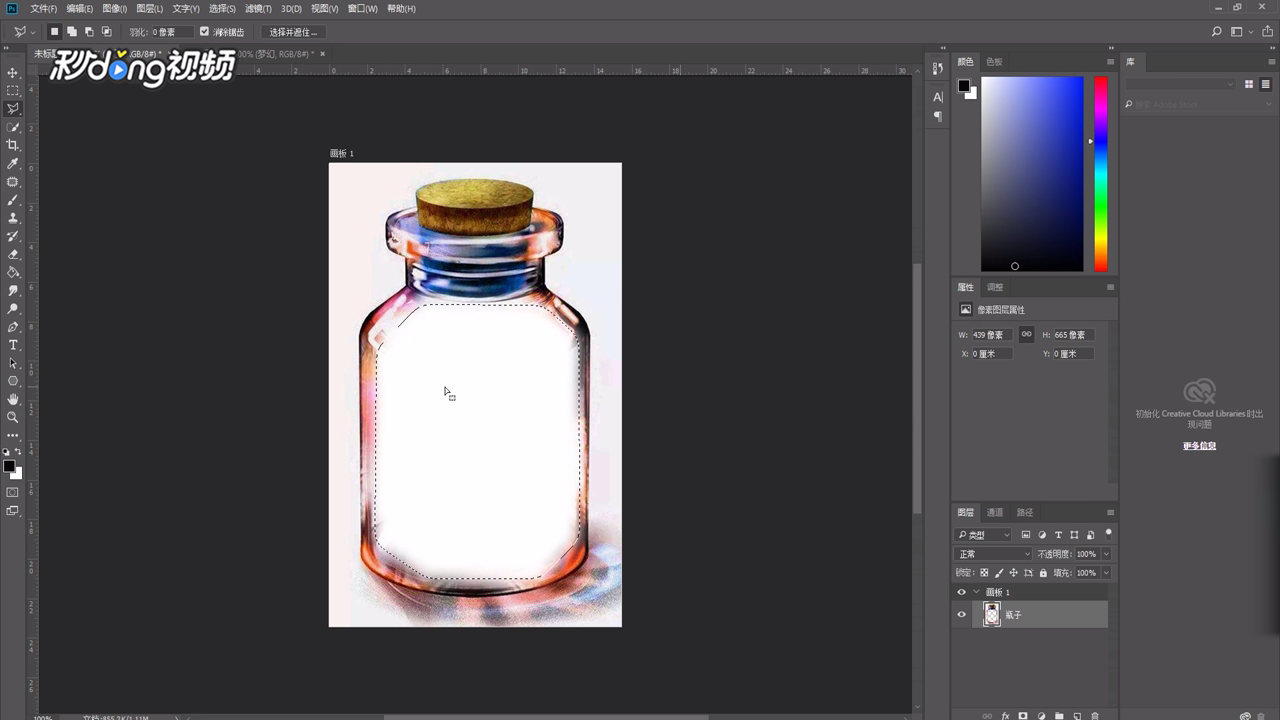Select the Eraser tool
Viewport: 1280px width, 720px height.
[13, 254]
